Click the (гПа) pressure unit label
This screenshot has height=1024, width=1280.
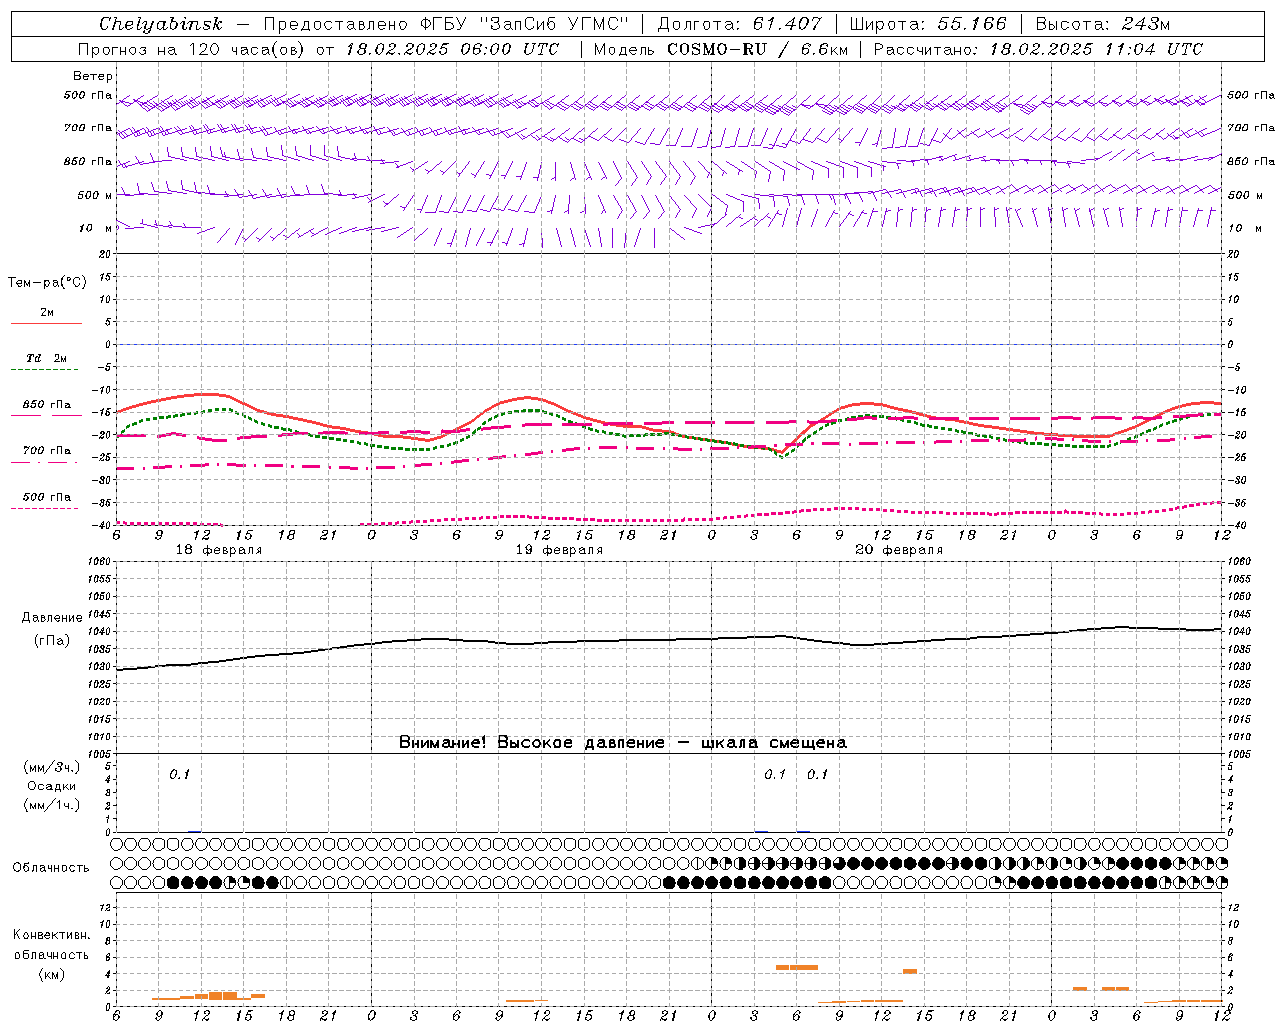pos(52,641)
